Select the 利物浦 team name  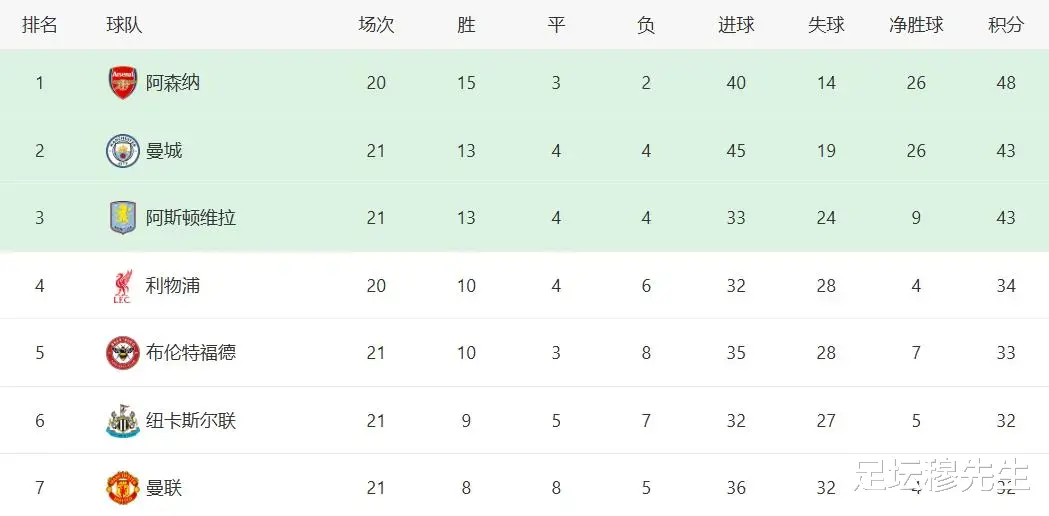tap(173, 286)
